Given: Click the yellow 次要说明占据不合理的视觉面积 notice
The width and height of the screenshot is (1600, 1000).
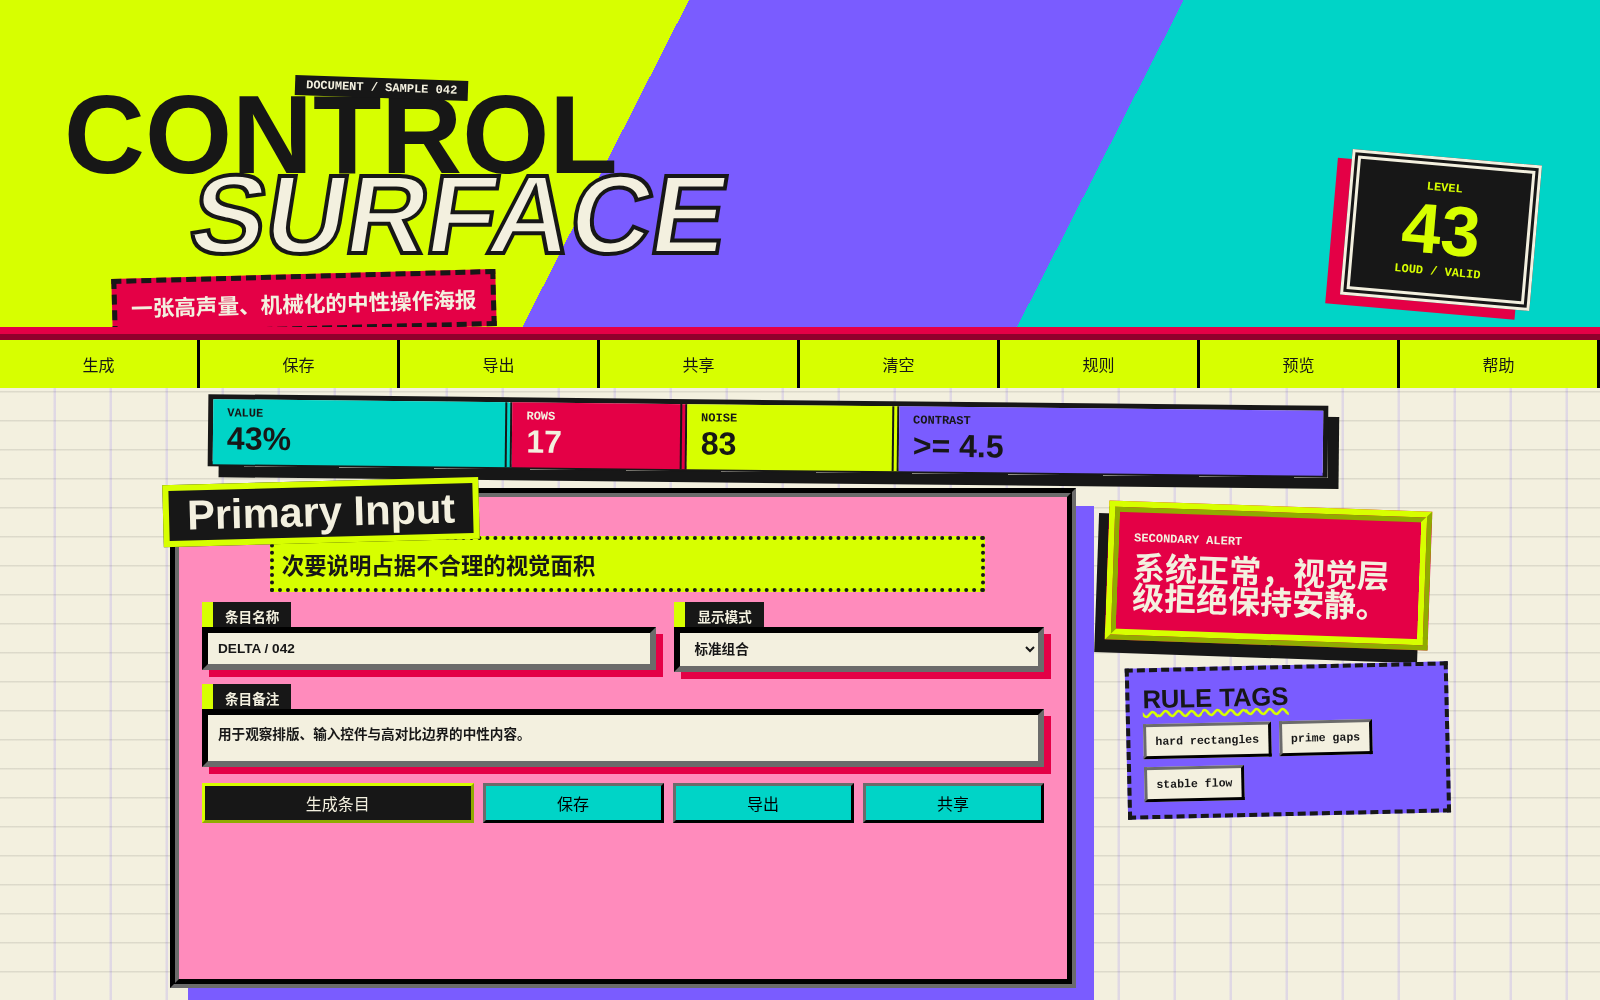Looking at the screenshot, I should coord(628,565).
